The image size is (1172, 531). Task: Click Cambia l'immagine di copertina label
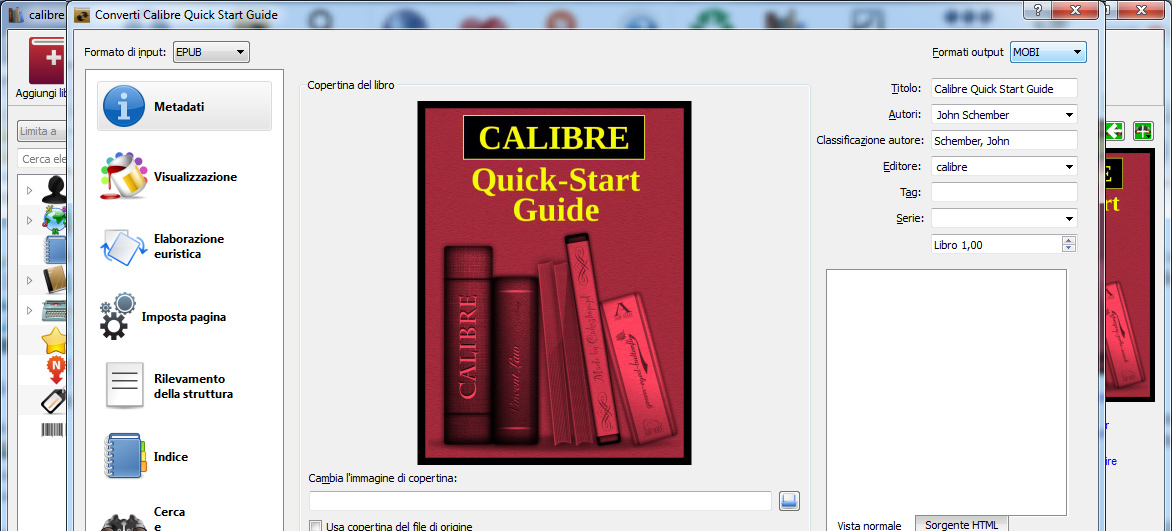coord(383,478)
